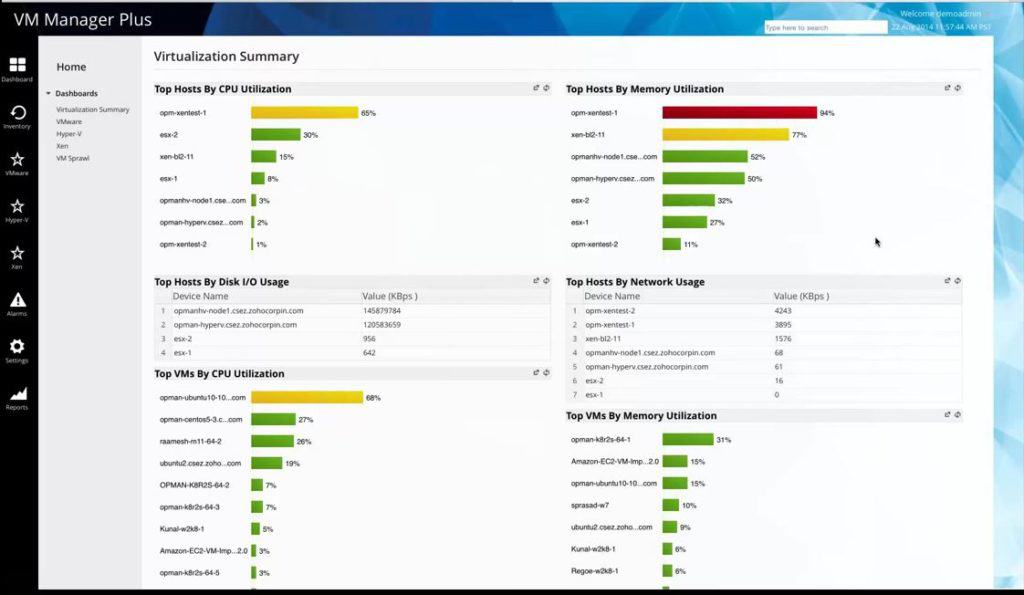Click xen-bl2-11 in Top Hosts By CPU Utilization

click(x=176, y=157)
